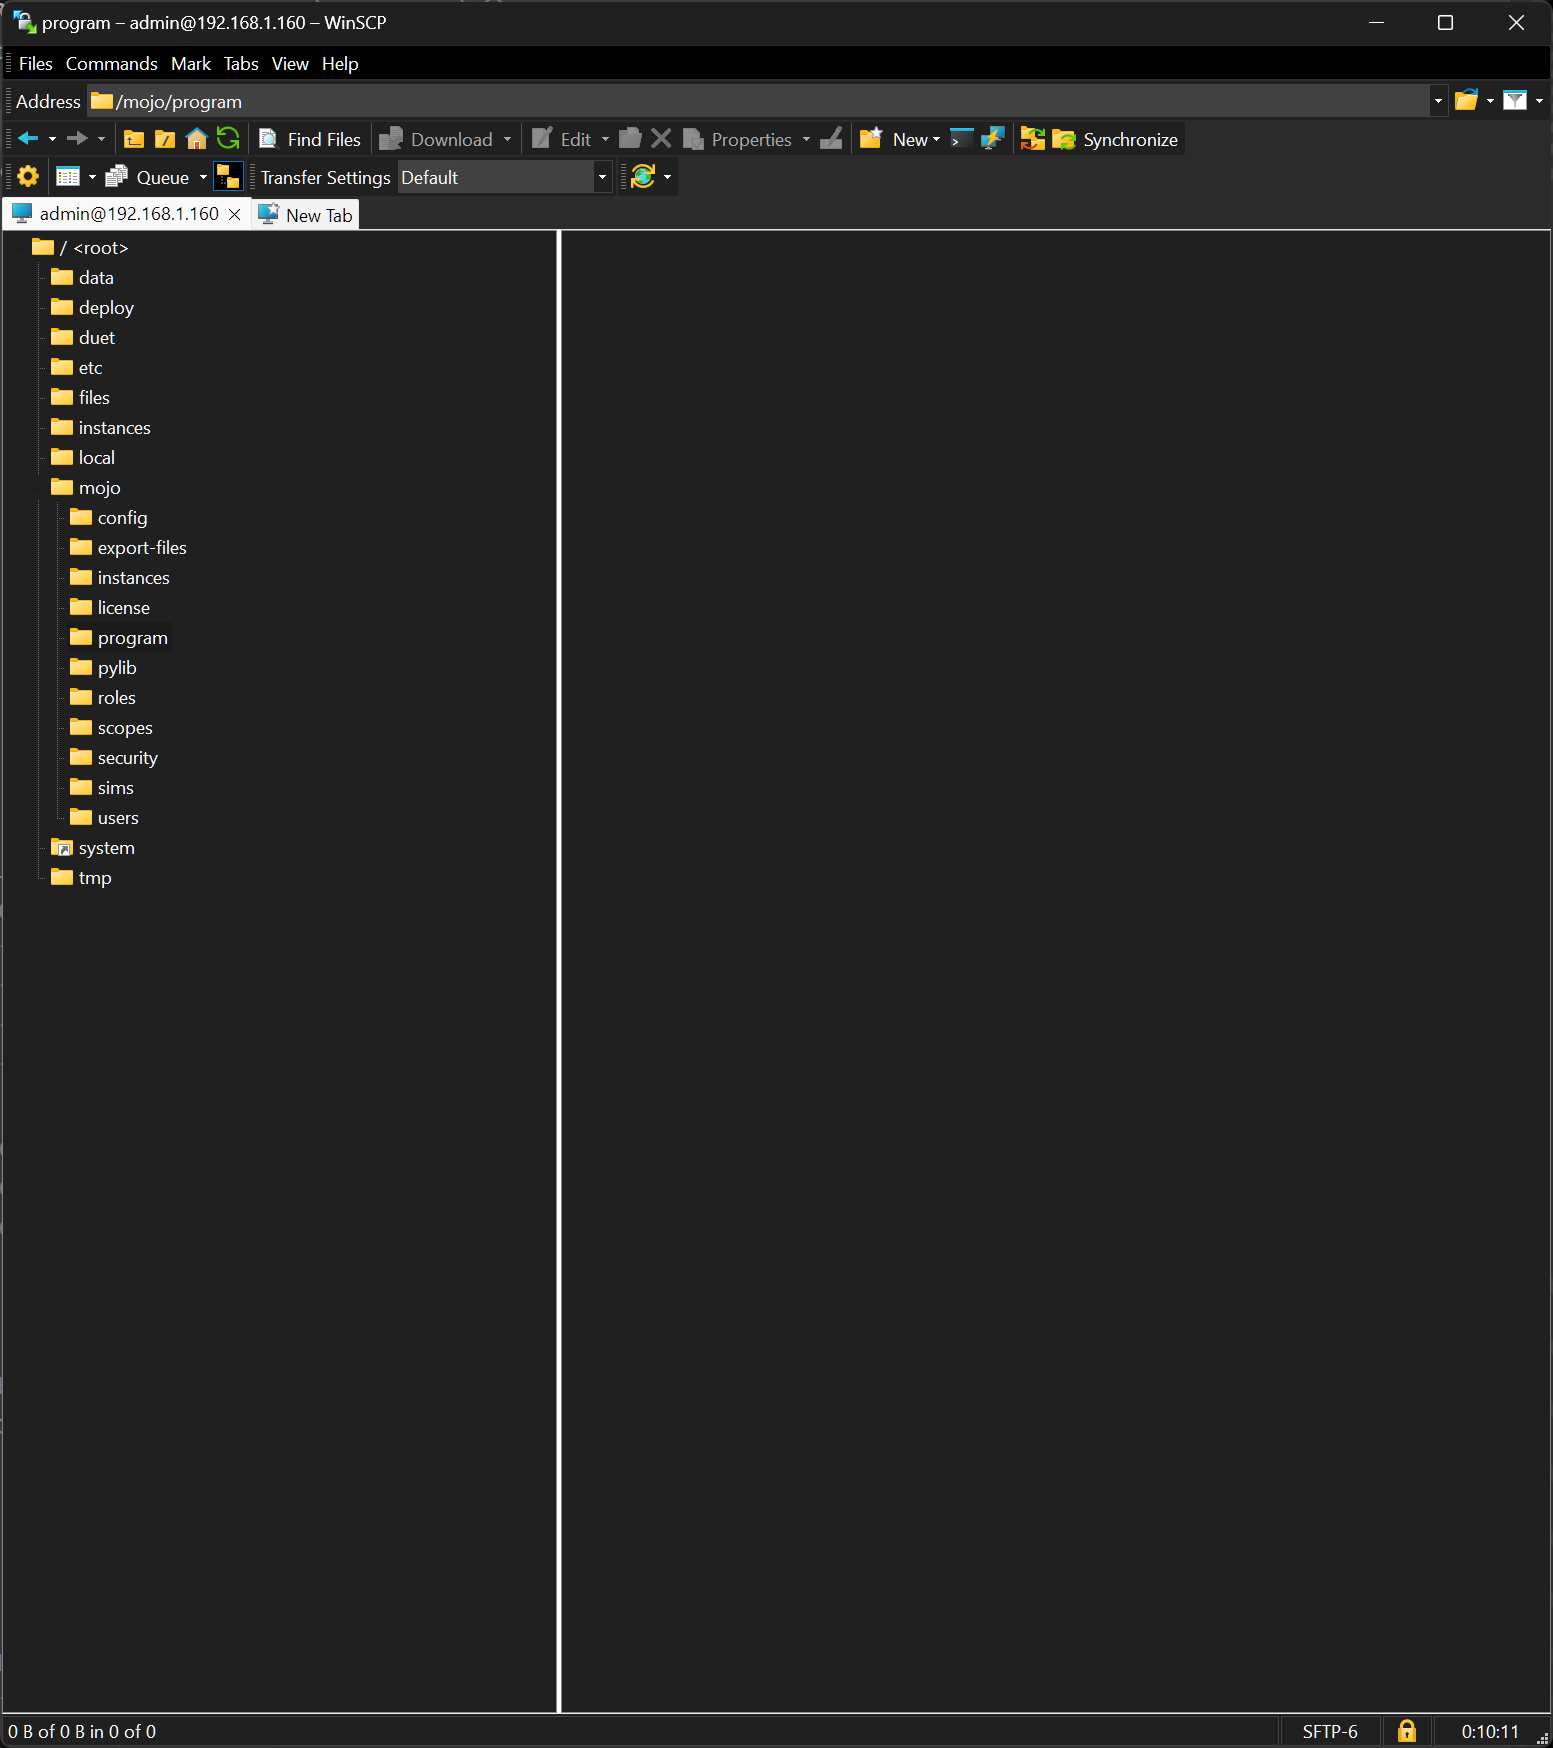The height and width of the screenshot is (1748, 1553).
Task: Expand the forward history dropdown arrow
Action: 101,139
